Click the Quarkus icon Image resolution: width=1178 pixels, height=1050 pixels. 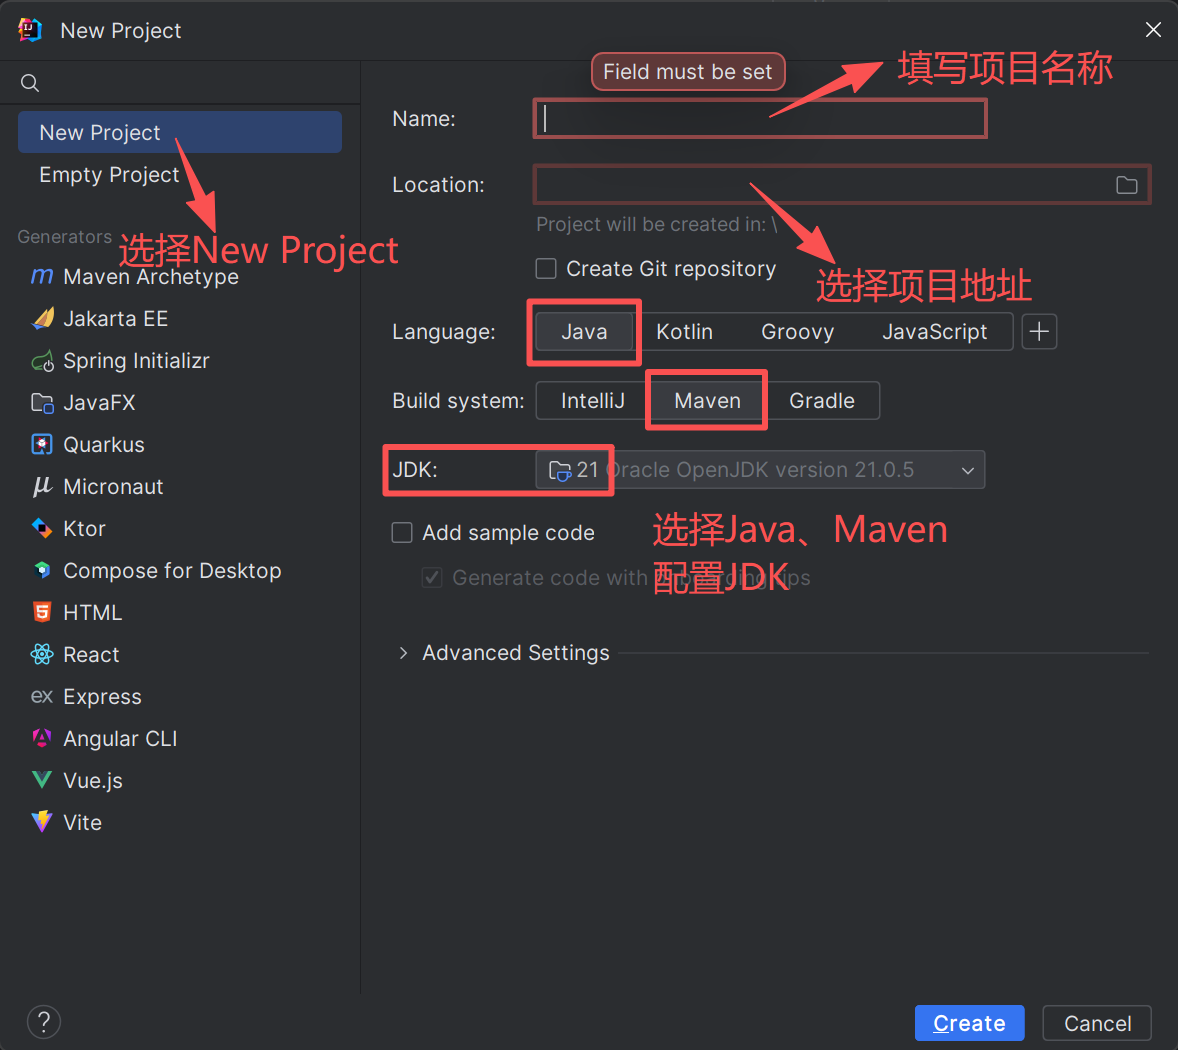pos(42,445)
